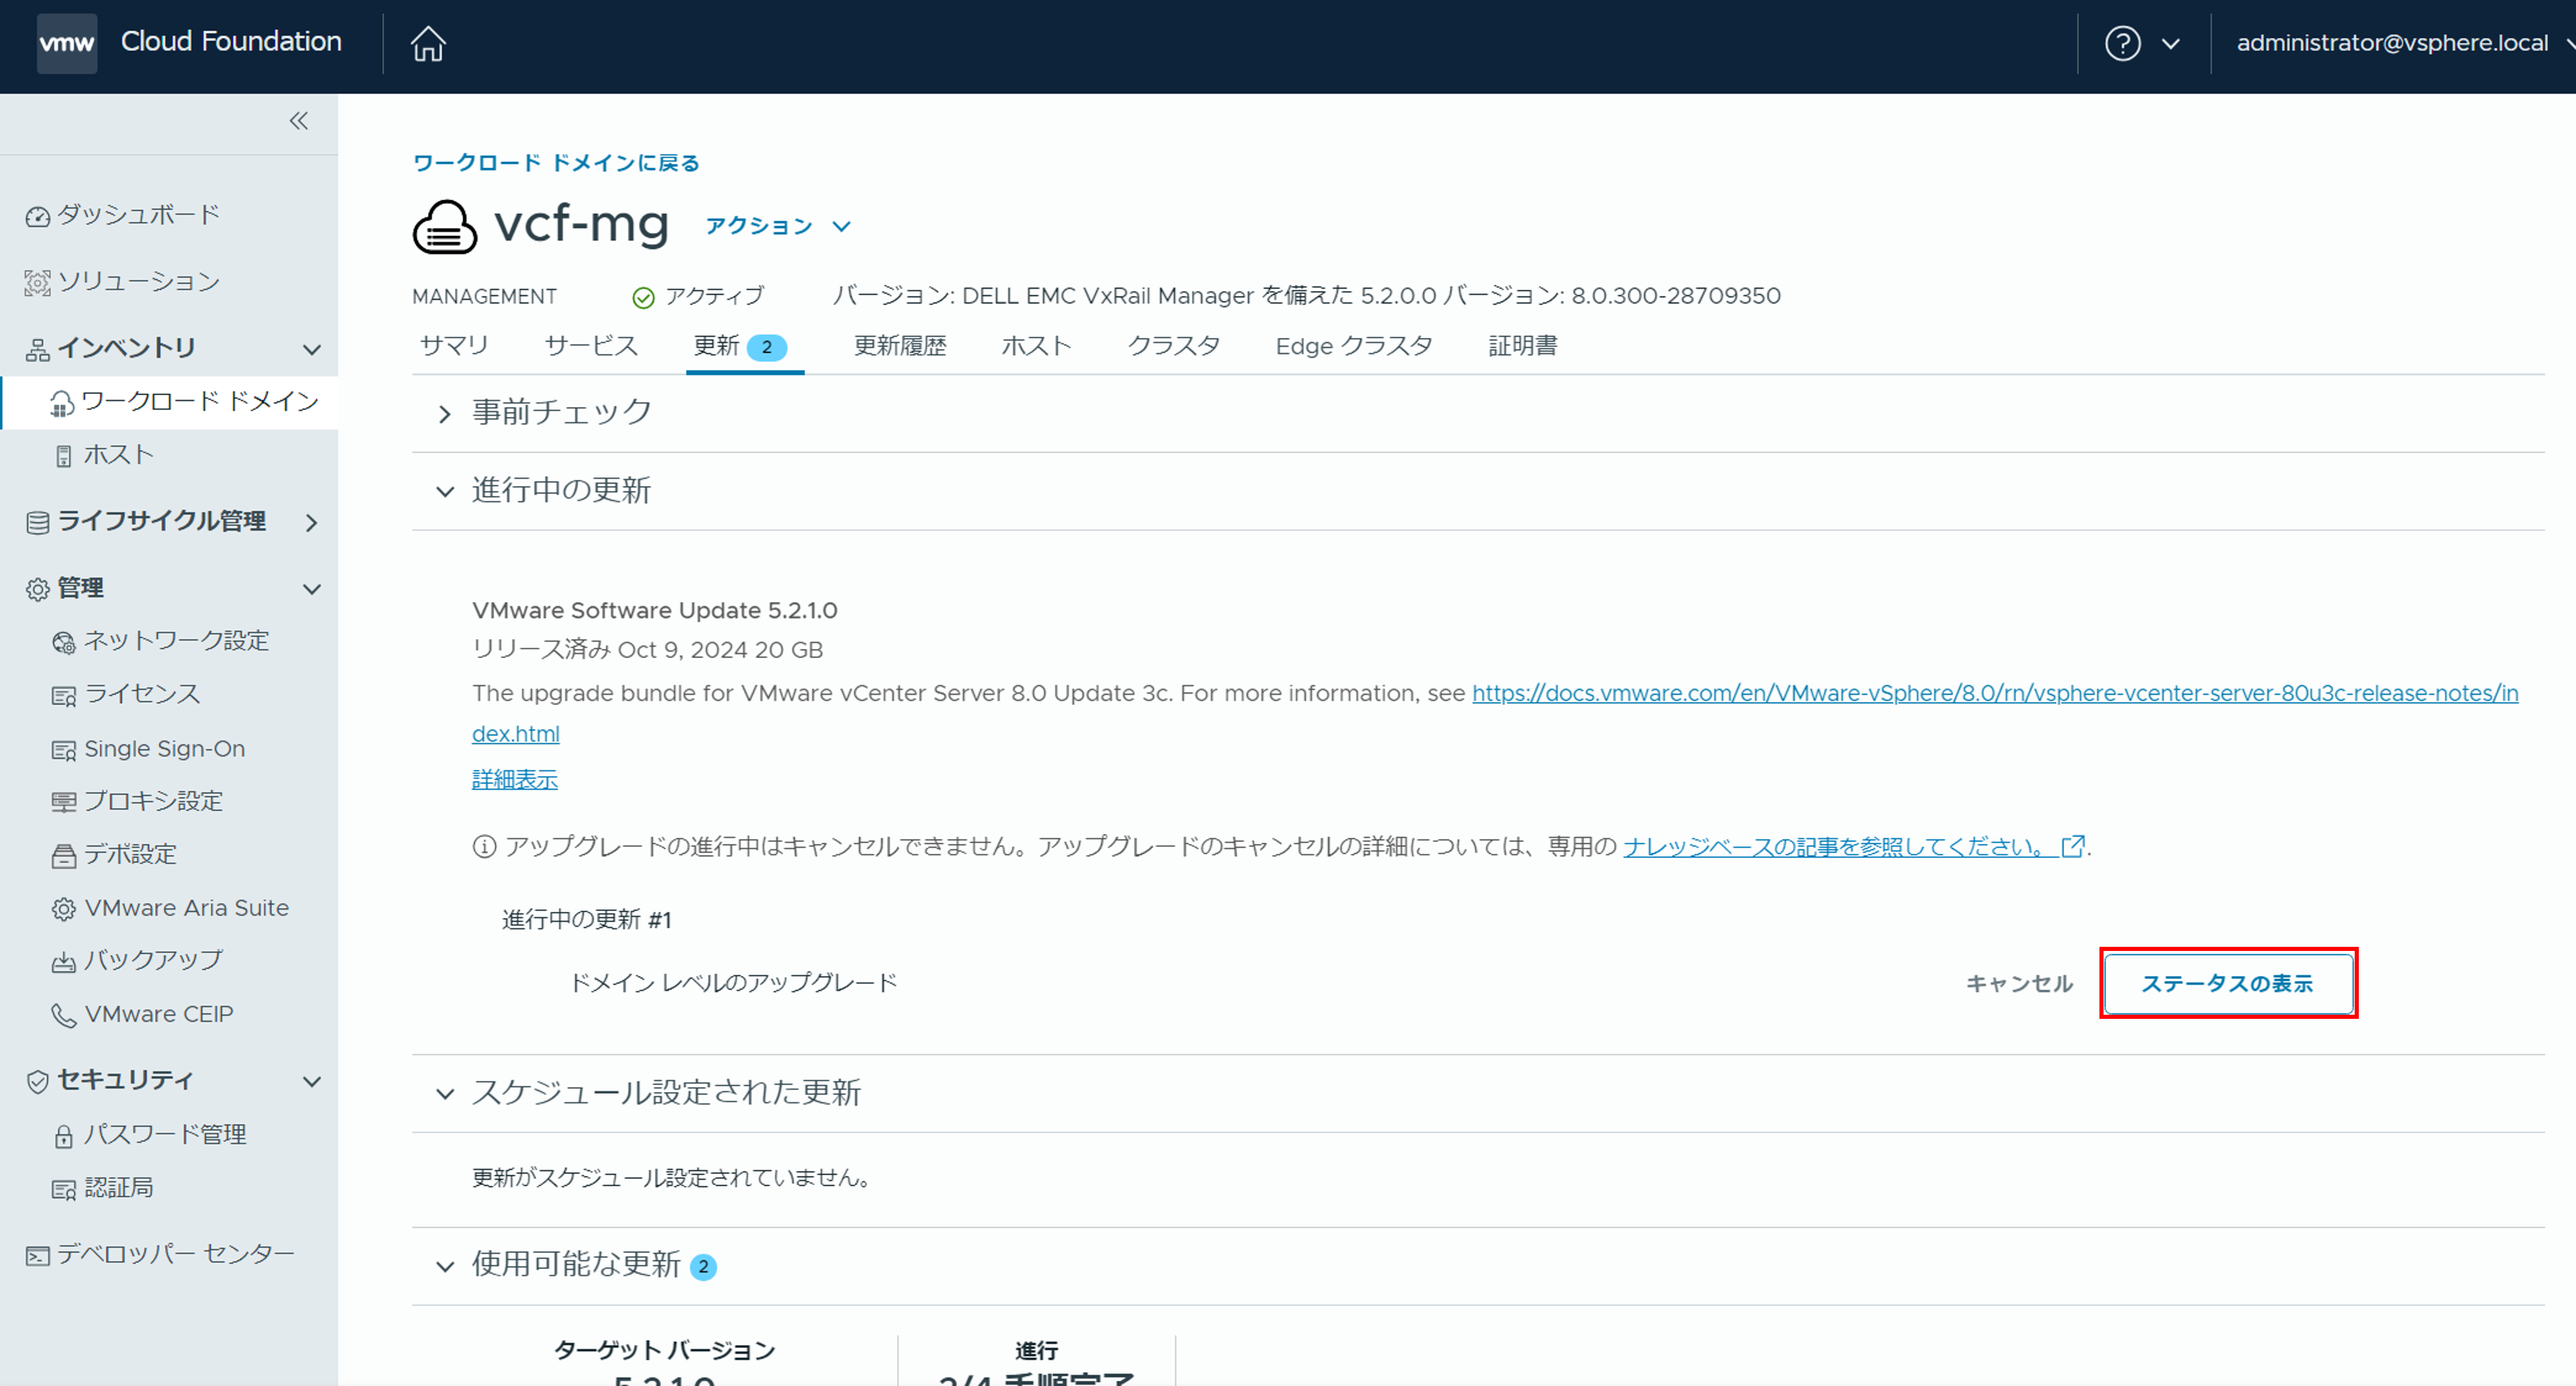The image size is (2576, 1386).
Task: Collapse the インベントリ section chevron
Action: click(x=312, y=350)
